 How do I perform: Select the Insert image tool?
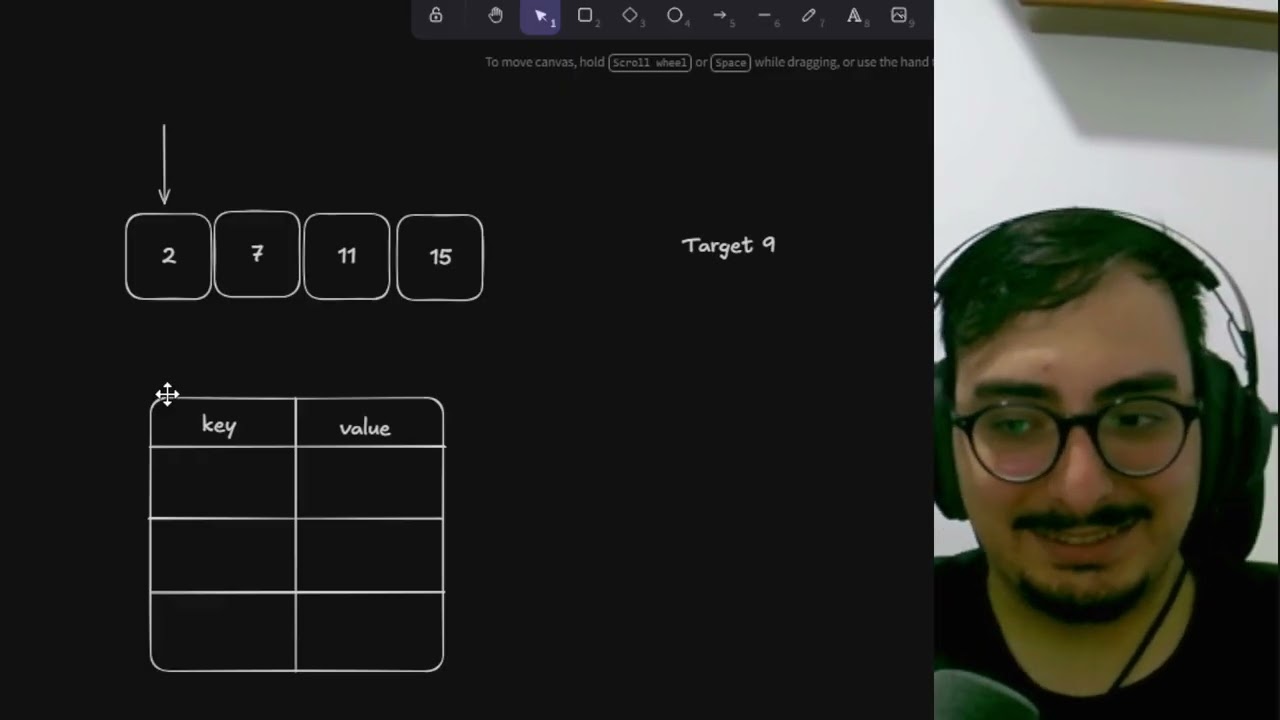899,15
